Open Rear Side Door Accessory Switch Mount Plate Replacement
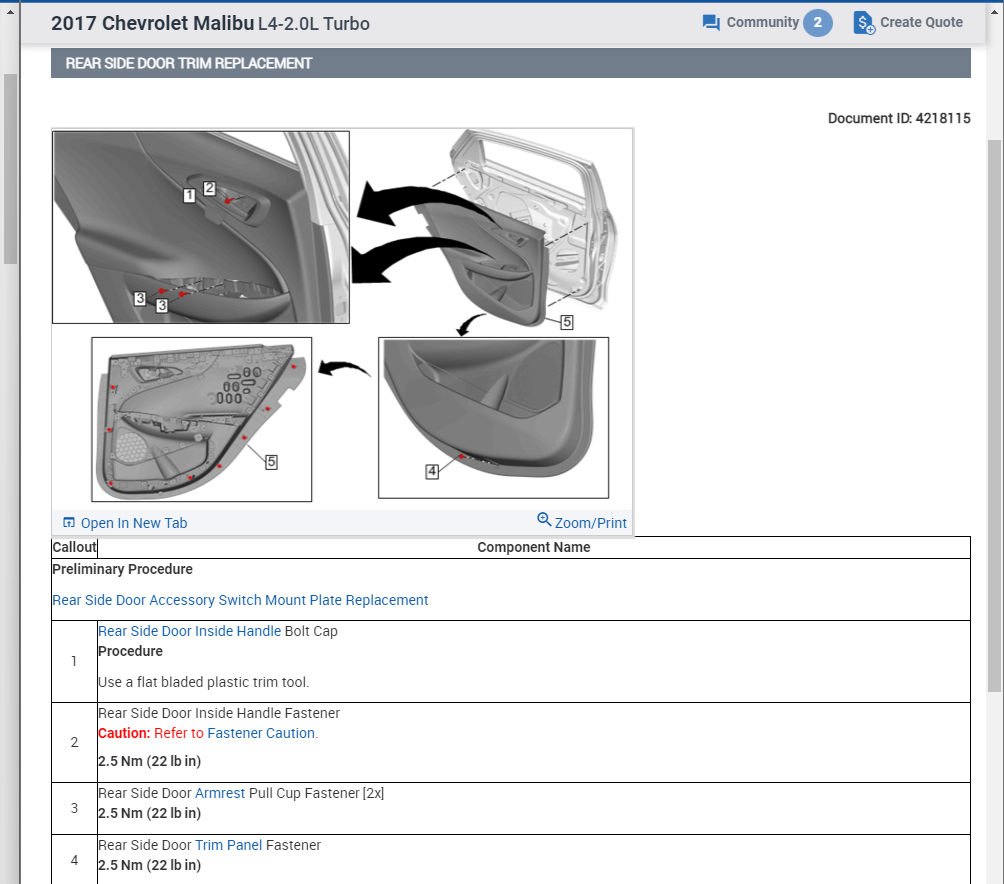This screenshot has height=884, width=1004. point(240,600)
